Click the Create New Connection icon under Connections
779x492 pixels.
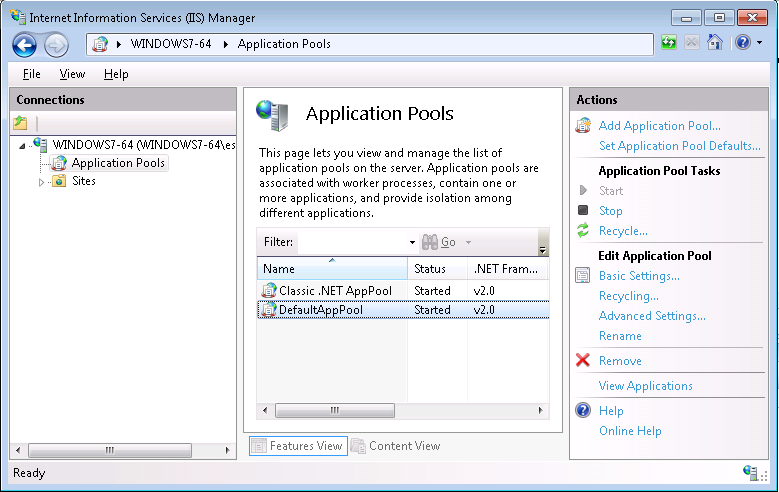(x=20, y=123)
